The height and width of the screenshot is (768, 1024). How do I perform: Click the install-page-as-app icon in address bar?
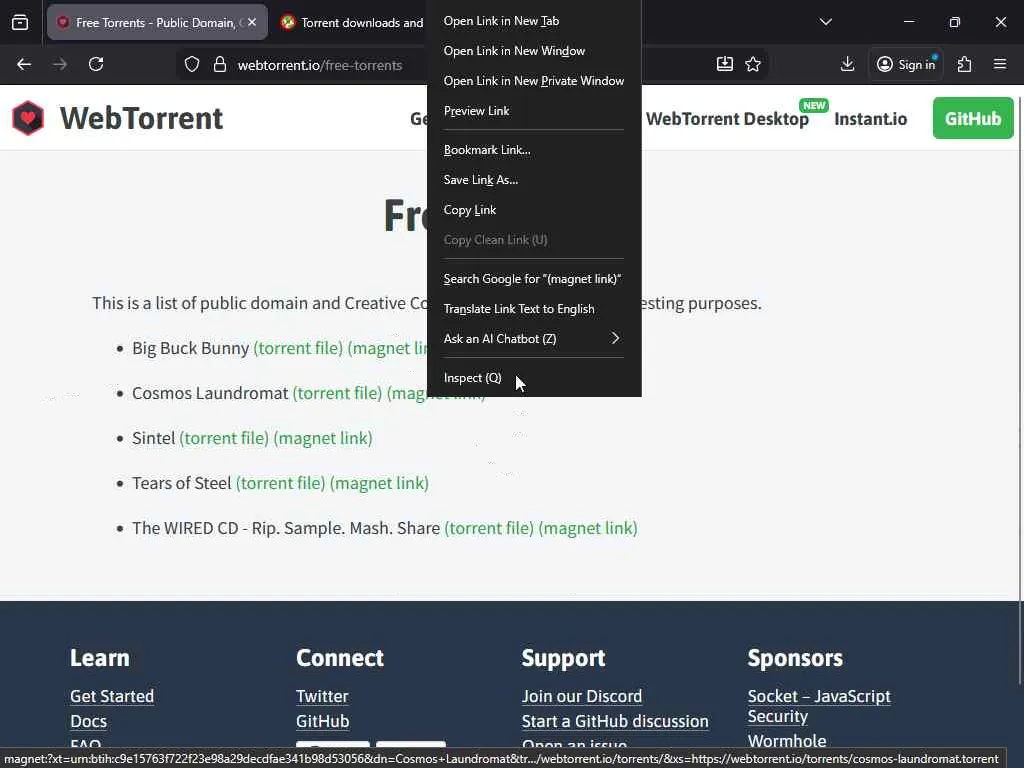725,64
